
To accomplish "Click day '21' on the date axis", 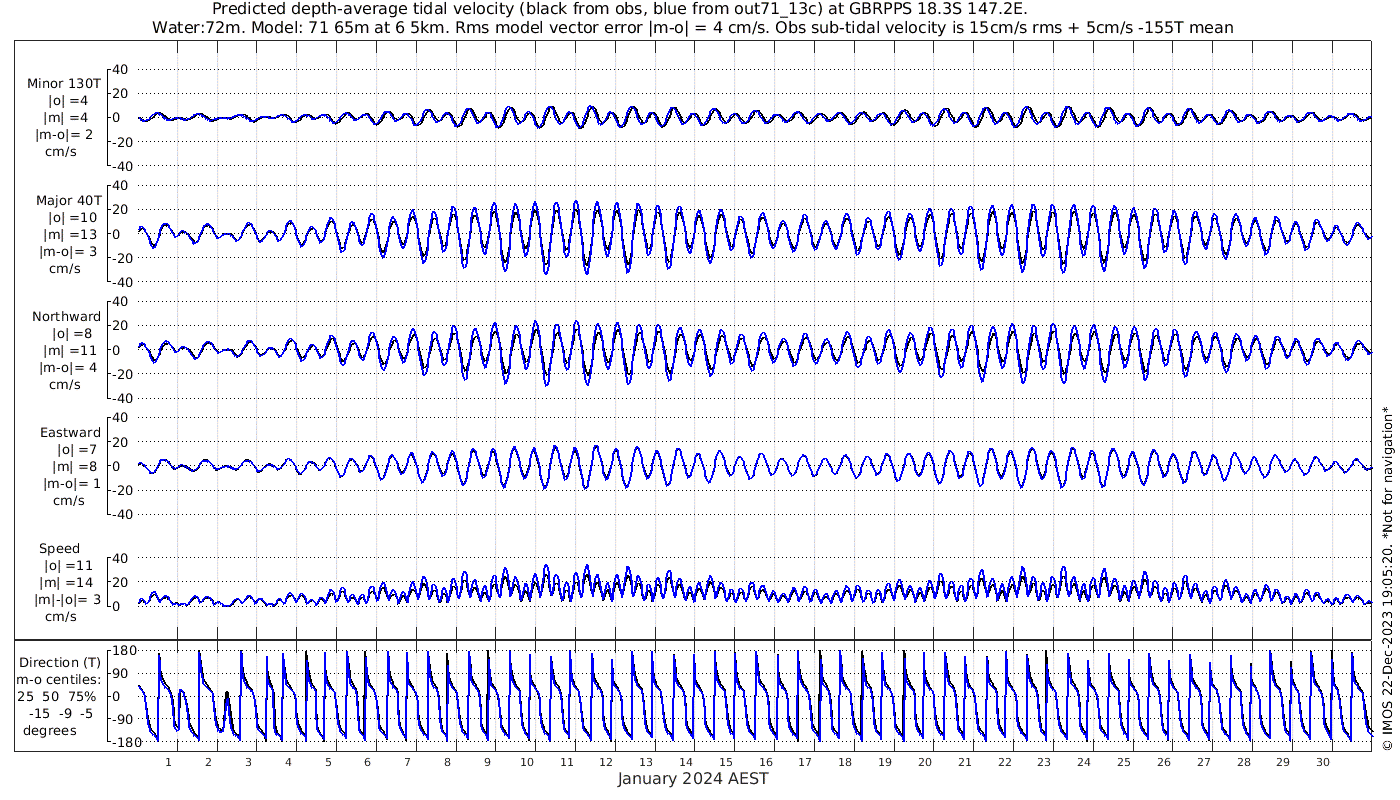I will click(965, 762).
